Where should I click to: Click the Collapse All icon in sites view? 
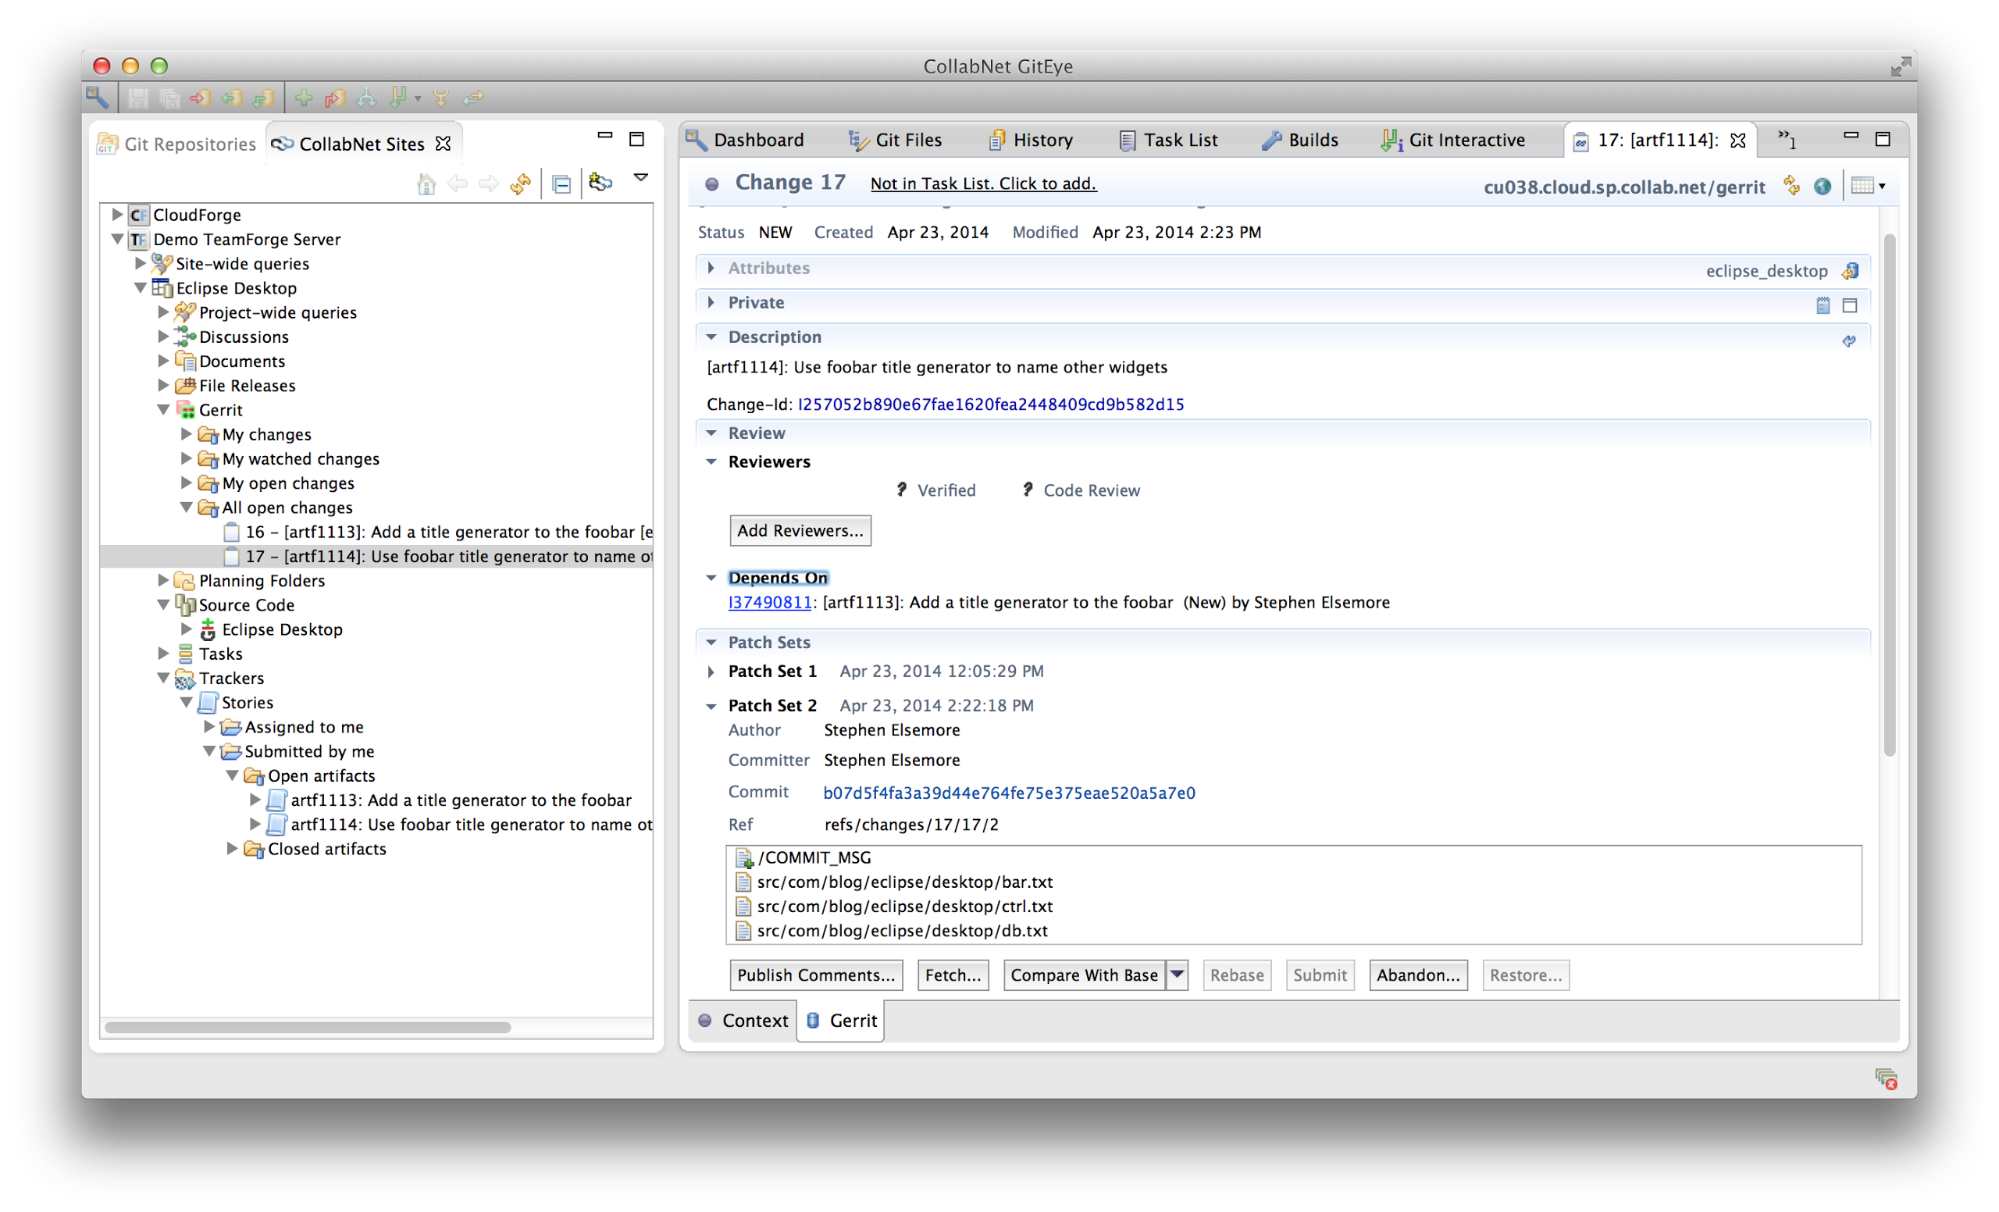click(x=561, y=183)
